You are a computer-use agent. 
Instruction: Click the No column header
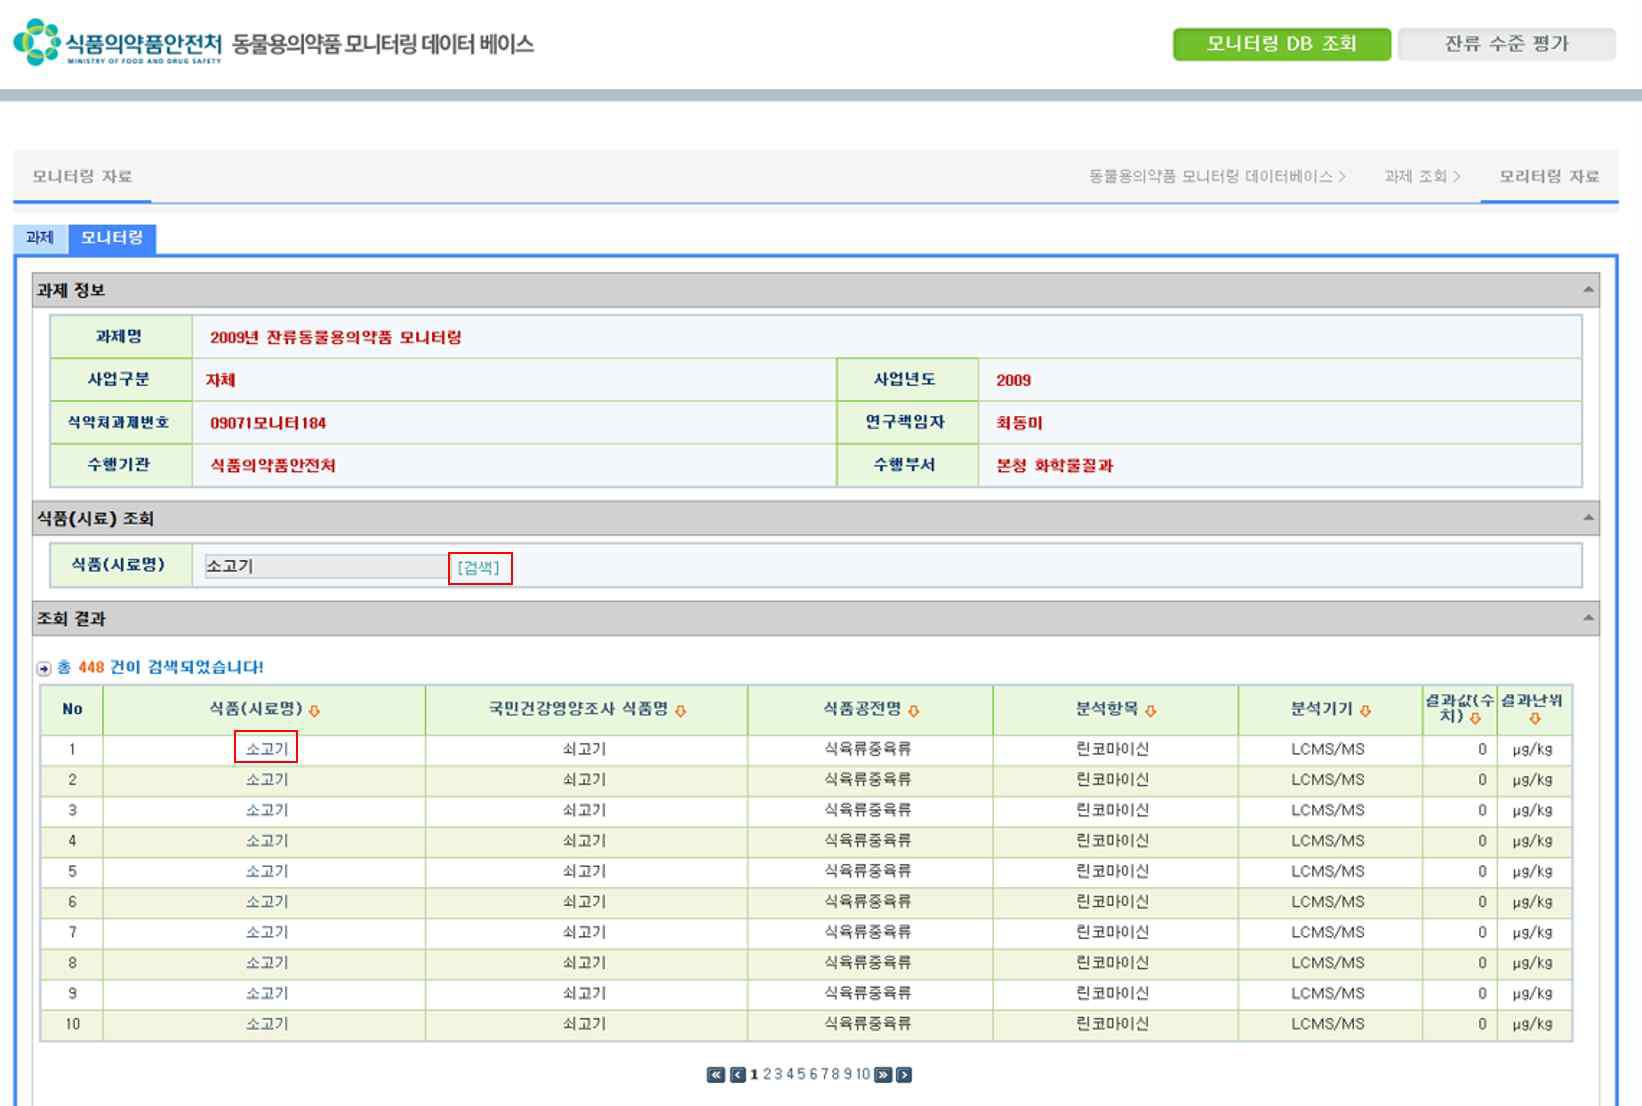click(72, 709)
